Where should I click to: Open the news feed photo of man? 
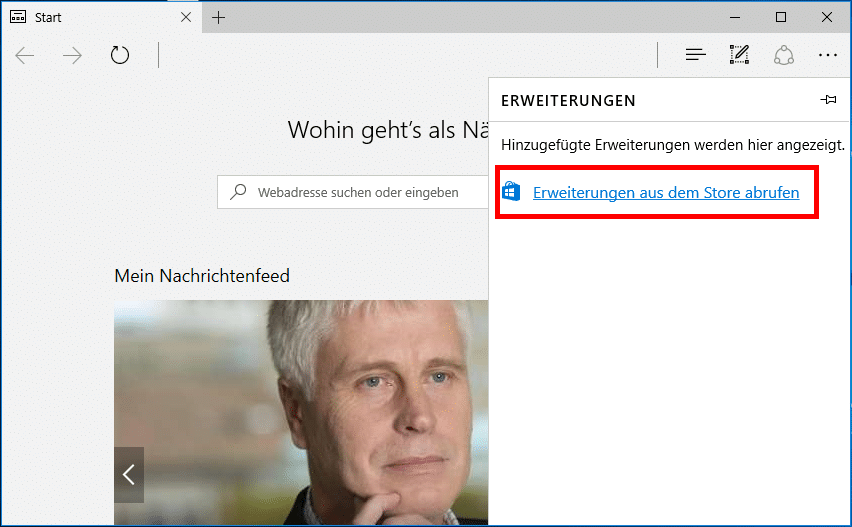pyautogui.click(x=301, y=413)
